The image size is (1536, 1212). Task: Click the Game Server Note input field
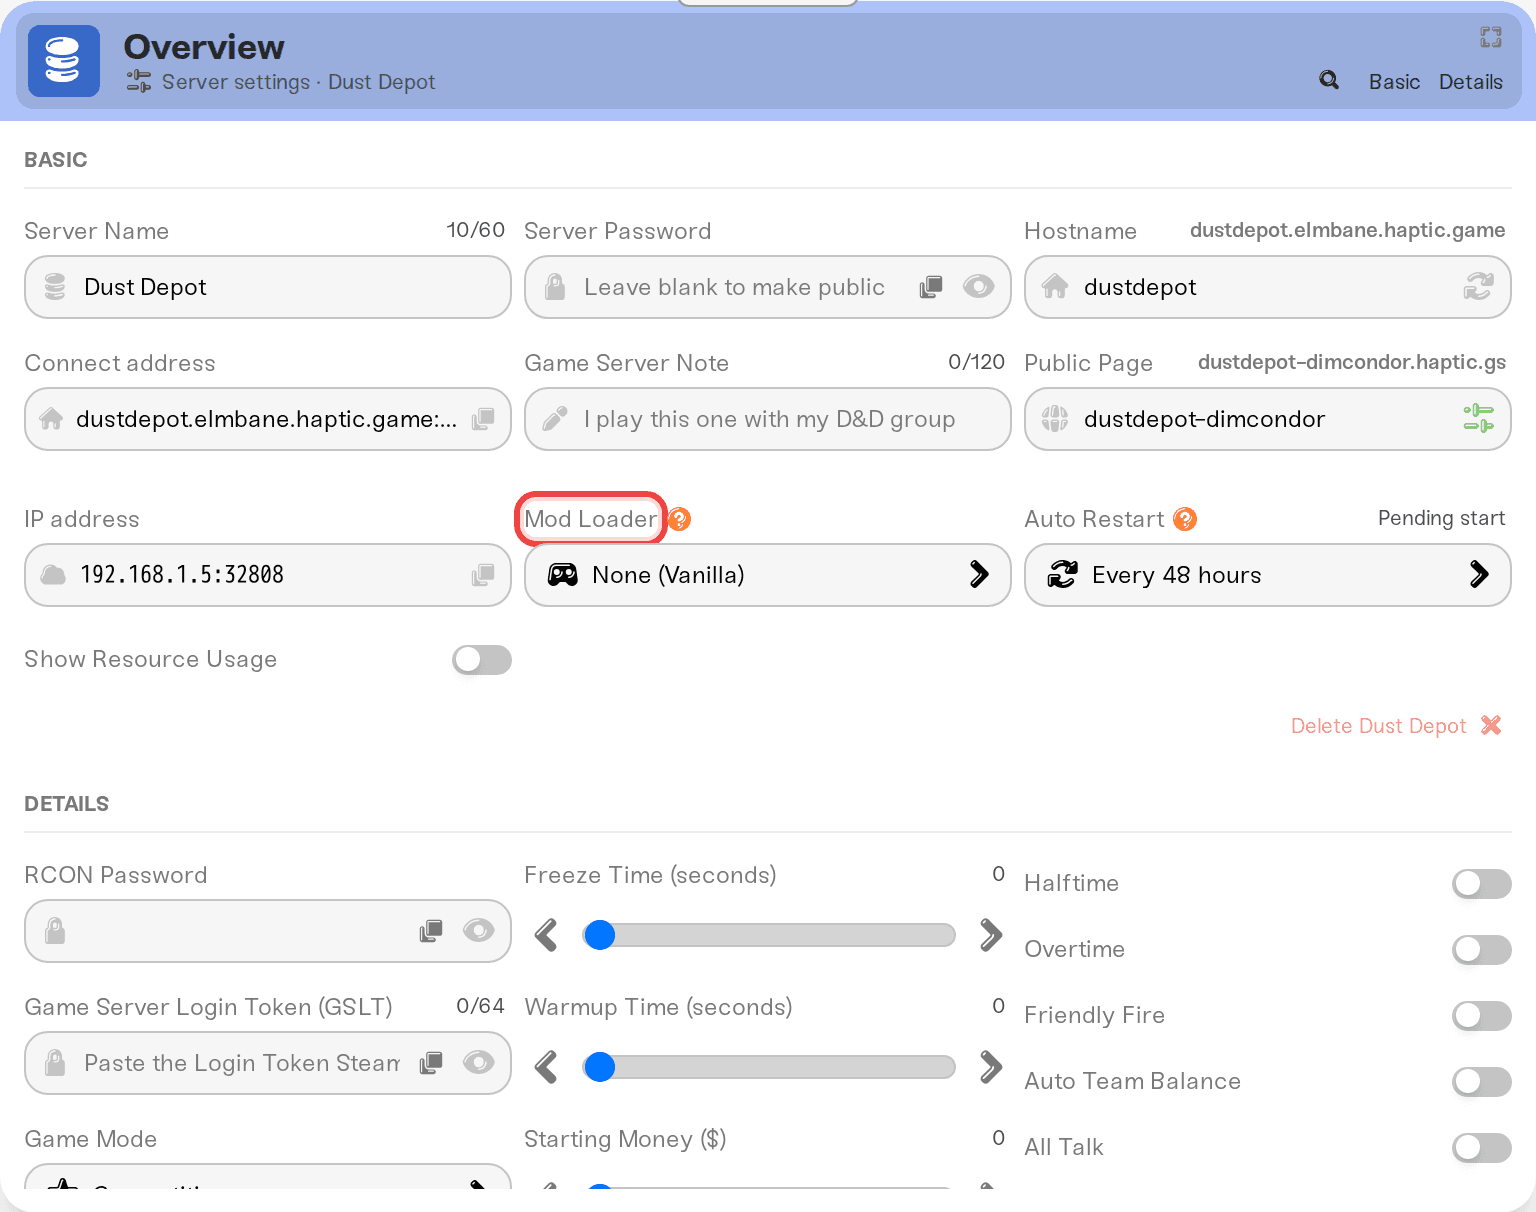[x=768, y=419]
